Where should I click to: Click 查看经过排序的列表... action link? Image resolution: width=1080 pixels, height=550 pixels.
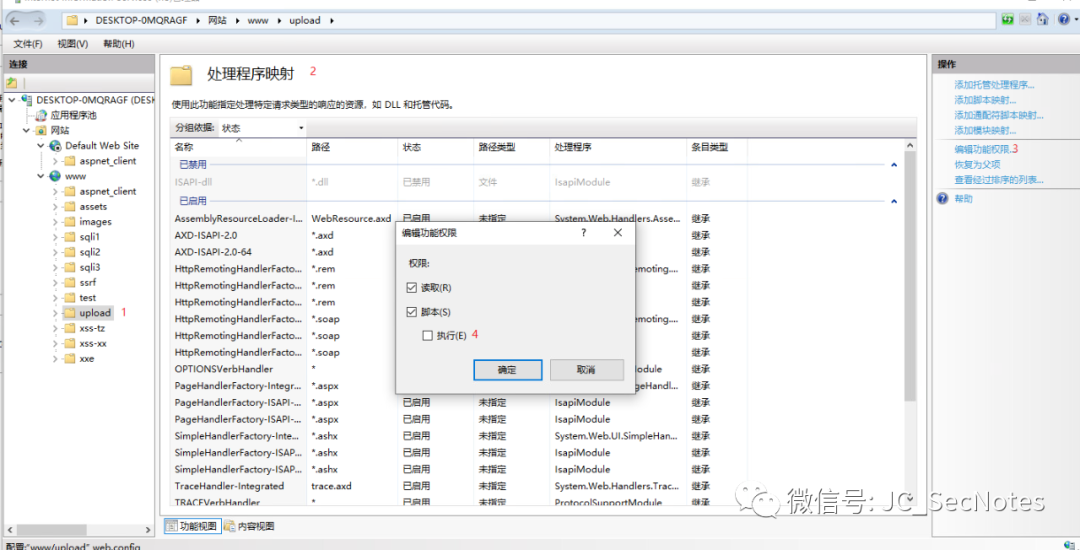point(999,180)
